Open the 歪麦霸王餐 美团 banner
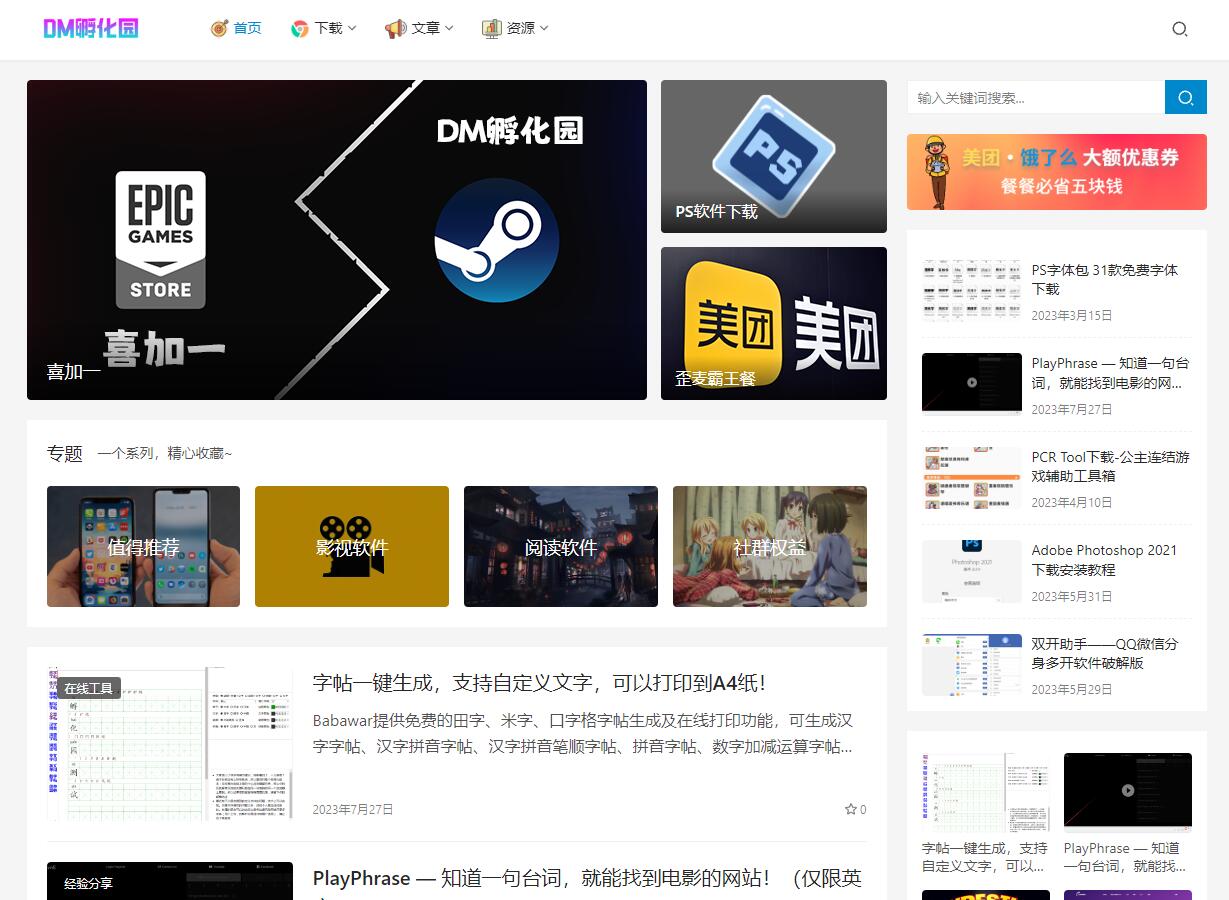This screenshot has width=1229, height=900. pyautogui.click(x=774, y=323)
